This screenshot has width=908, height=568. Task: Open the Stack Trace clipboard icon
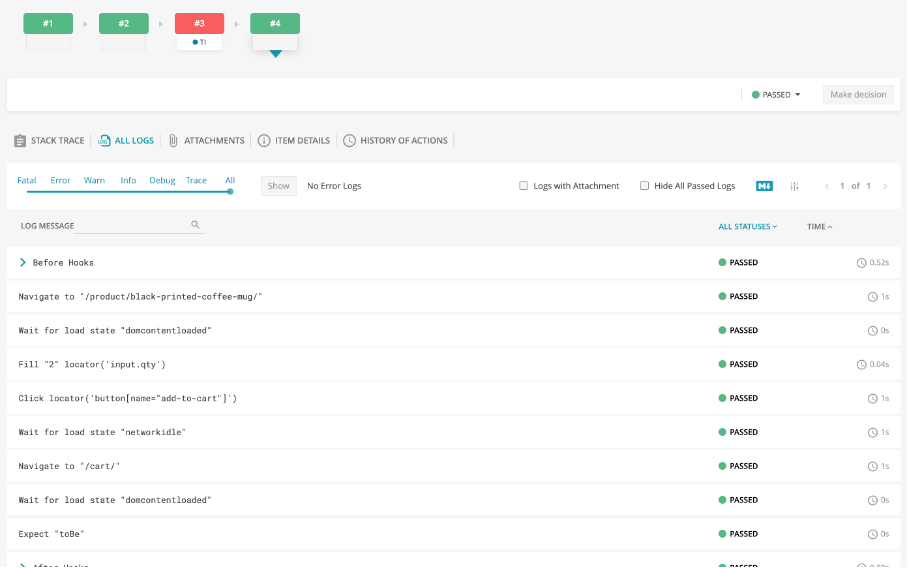click(x=20, y=141)
